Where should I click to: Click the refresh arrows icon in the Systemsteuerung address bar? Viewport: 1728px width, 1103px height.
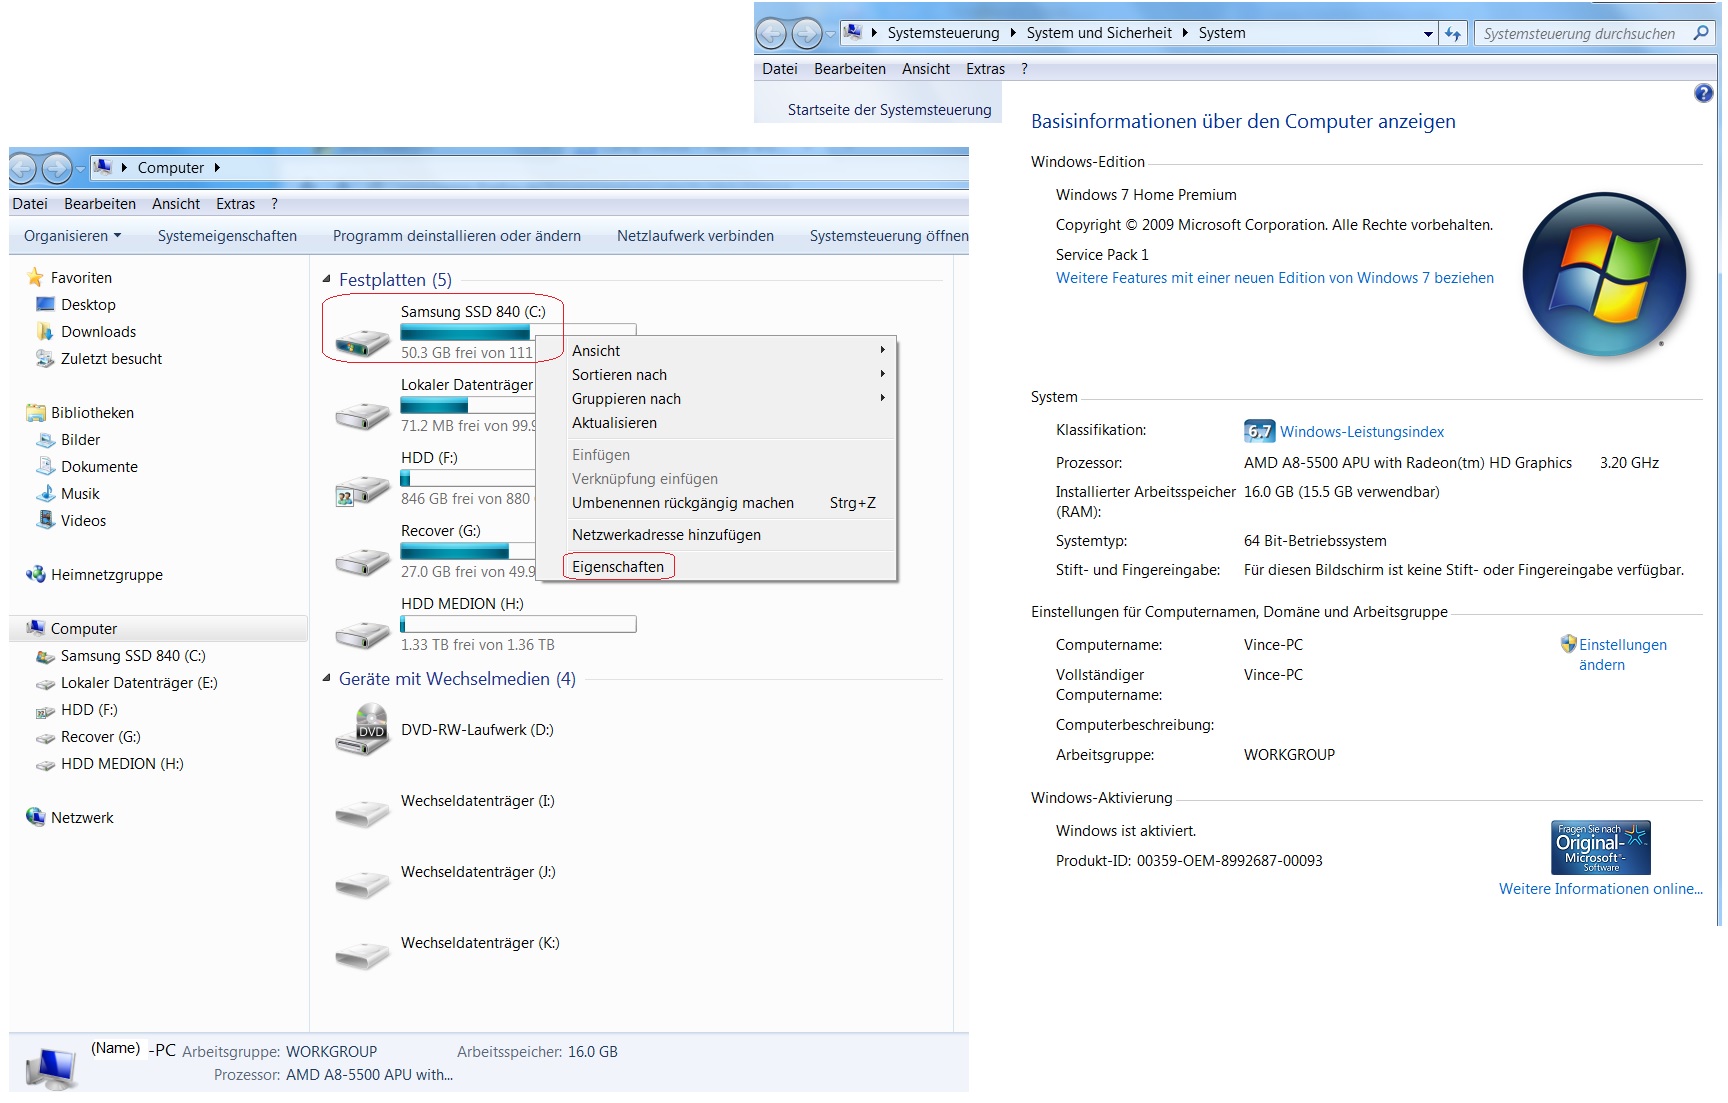[x=1453, y=33]
